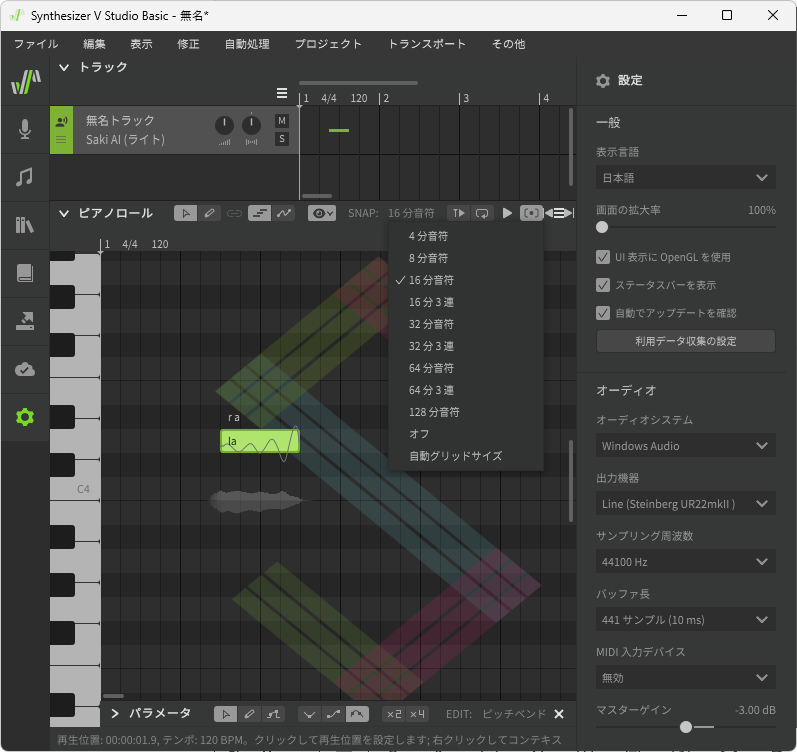
Task: Open the 自動処理 menu
Action: [x=247, y=44]
